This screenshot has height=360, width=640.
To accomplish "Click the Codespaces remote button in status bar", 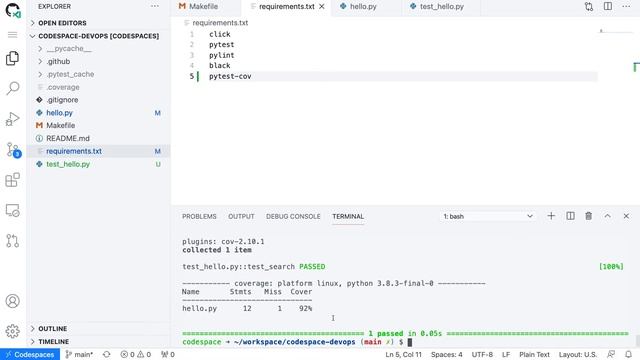I will tap(30, 354).
